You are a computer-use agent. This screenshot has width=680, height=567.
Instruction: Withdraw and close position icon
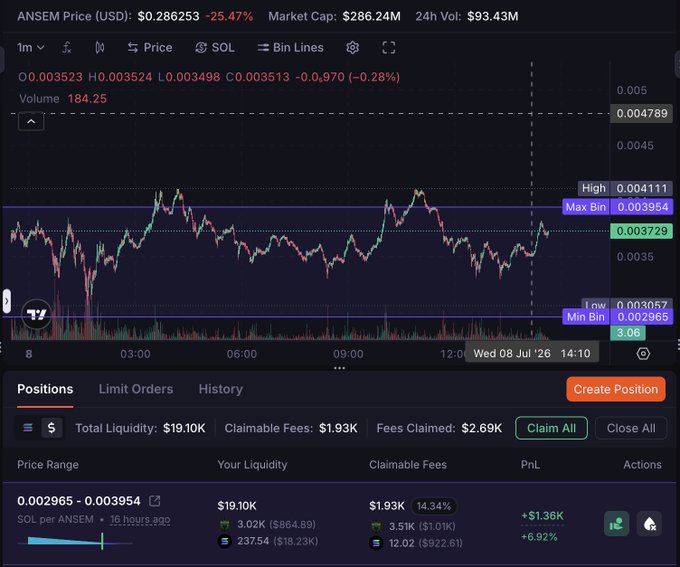tap(649, 524)
